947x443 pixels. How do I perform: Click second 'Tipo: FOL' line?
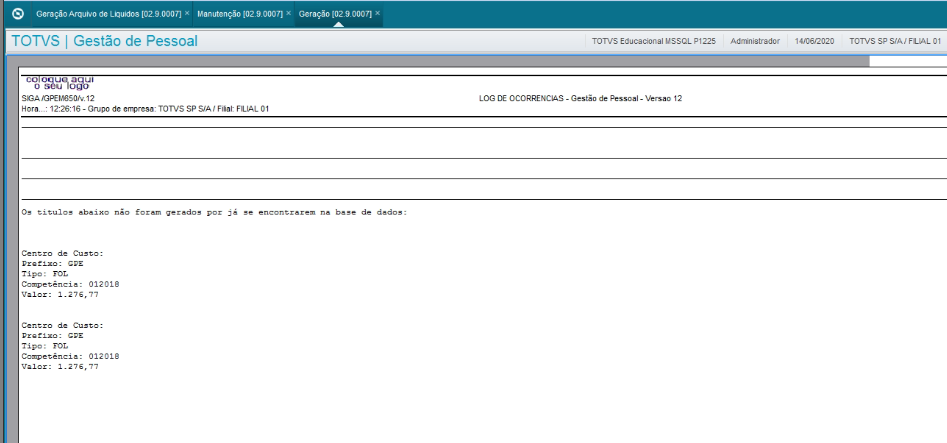45,346
